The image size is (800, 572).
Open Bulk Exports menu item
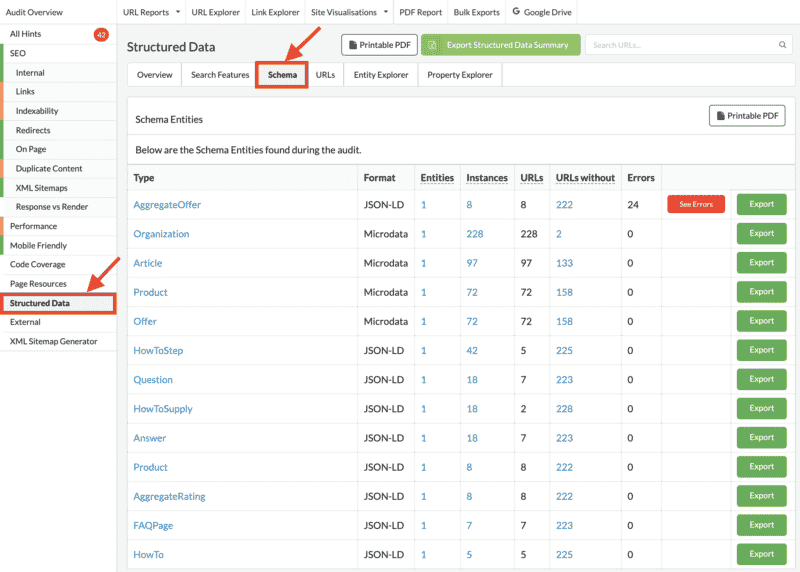(477, 12)
